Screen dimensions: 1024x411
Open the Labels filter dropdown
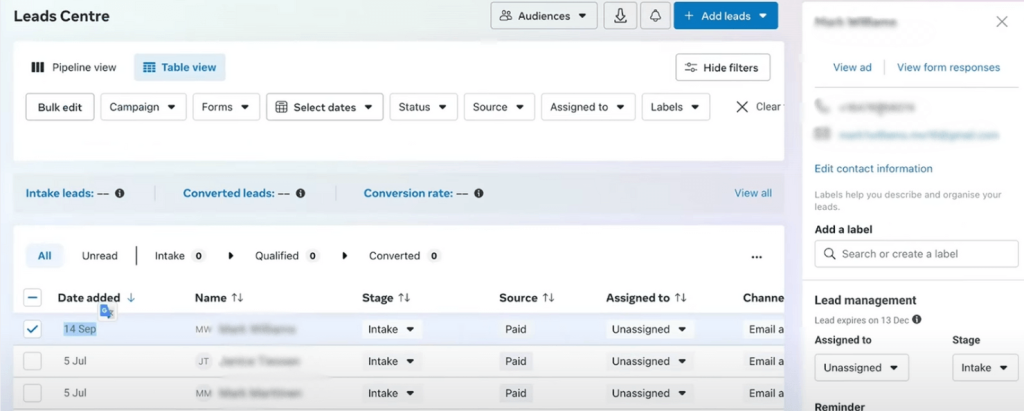tap(676, 107)
